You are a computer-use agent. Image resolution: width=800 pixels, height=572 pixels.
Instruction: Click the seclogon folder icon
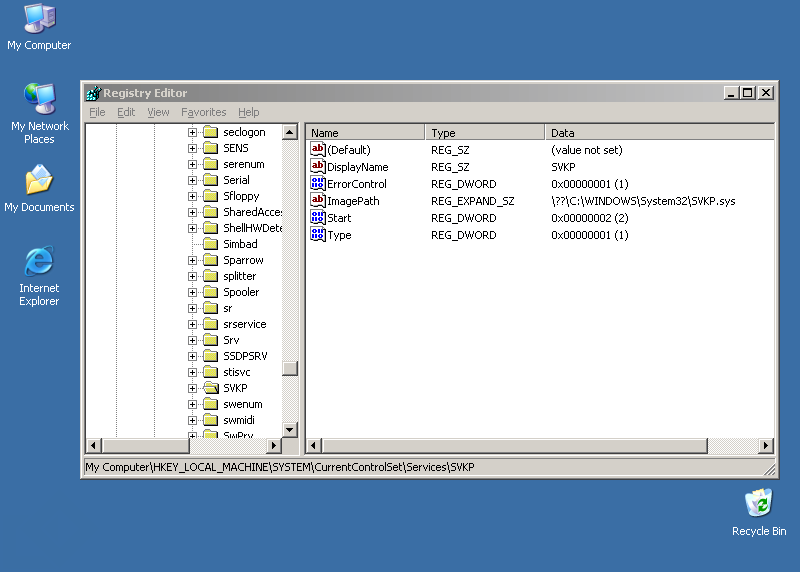point(211,132)
